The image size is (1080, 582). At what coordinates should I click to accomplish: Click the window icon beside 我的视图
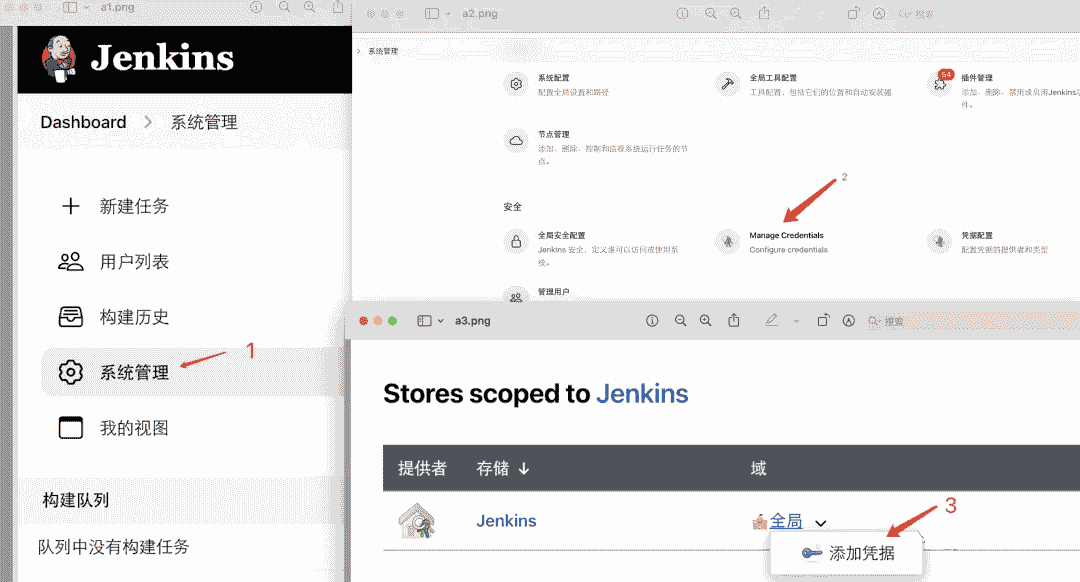[x=70, y=428]
